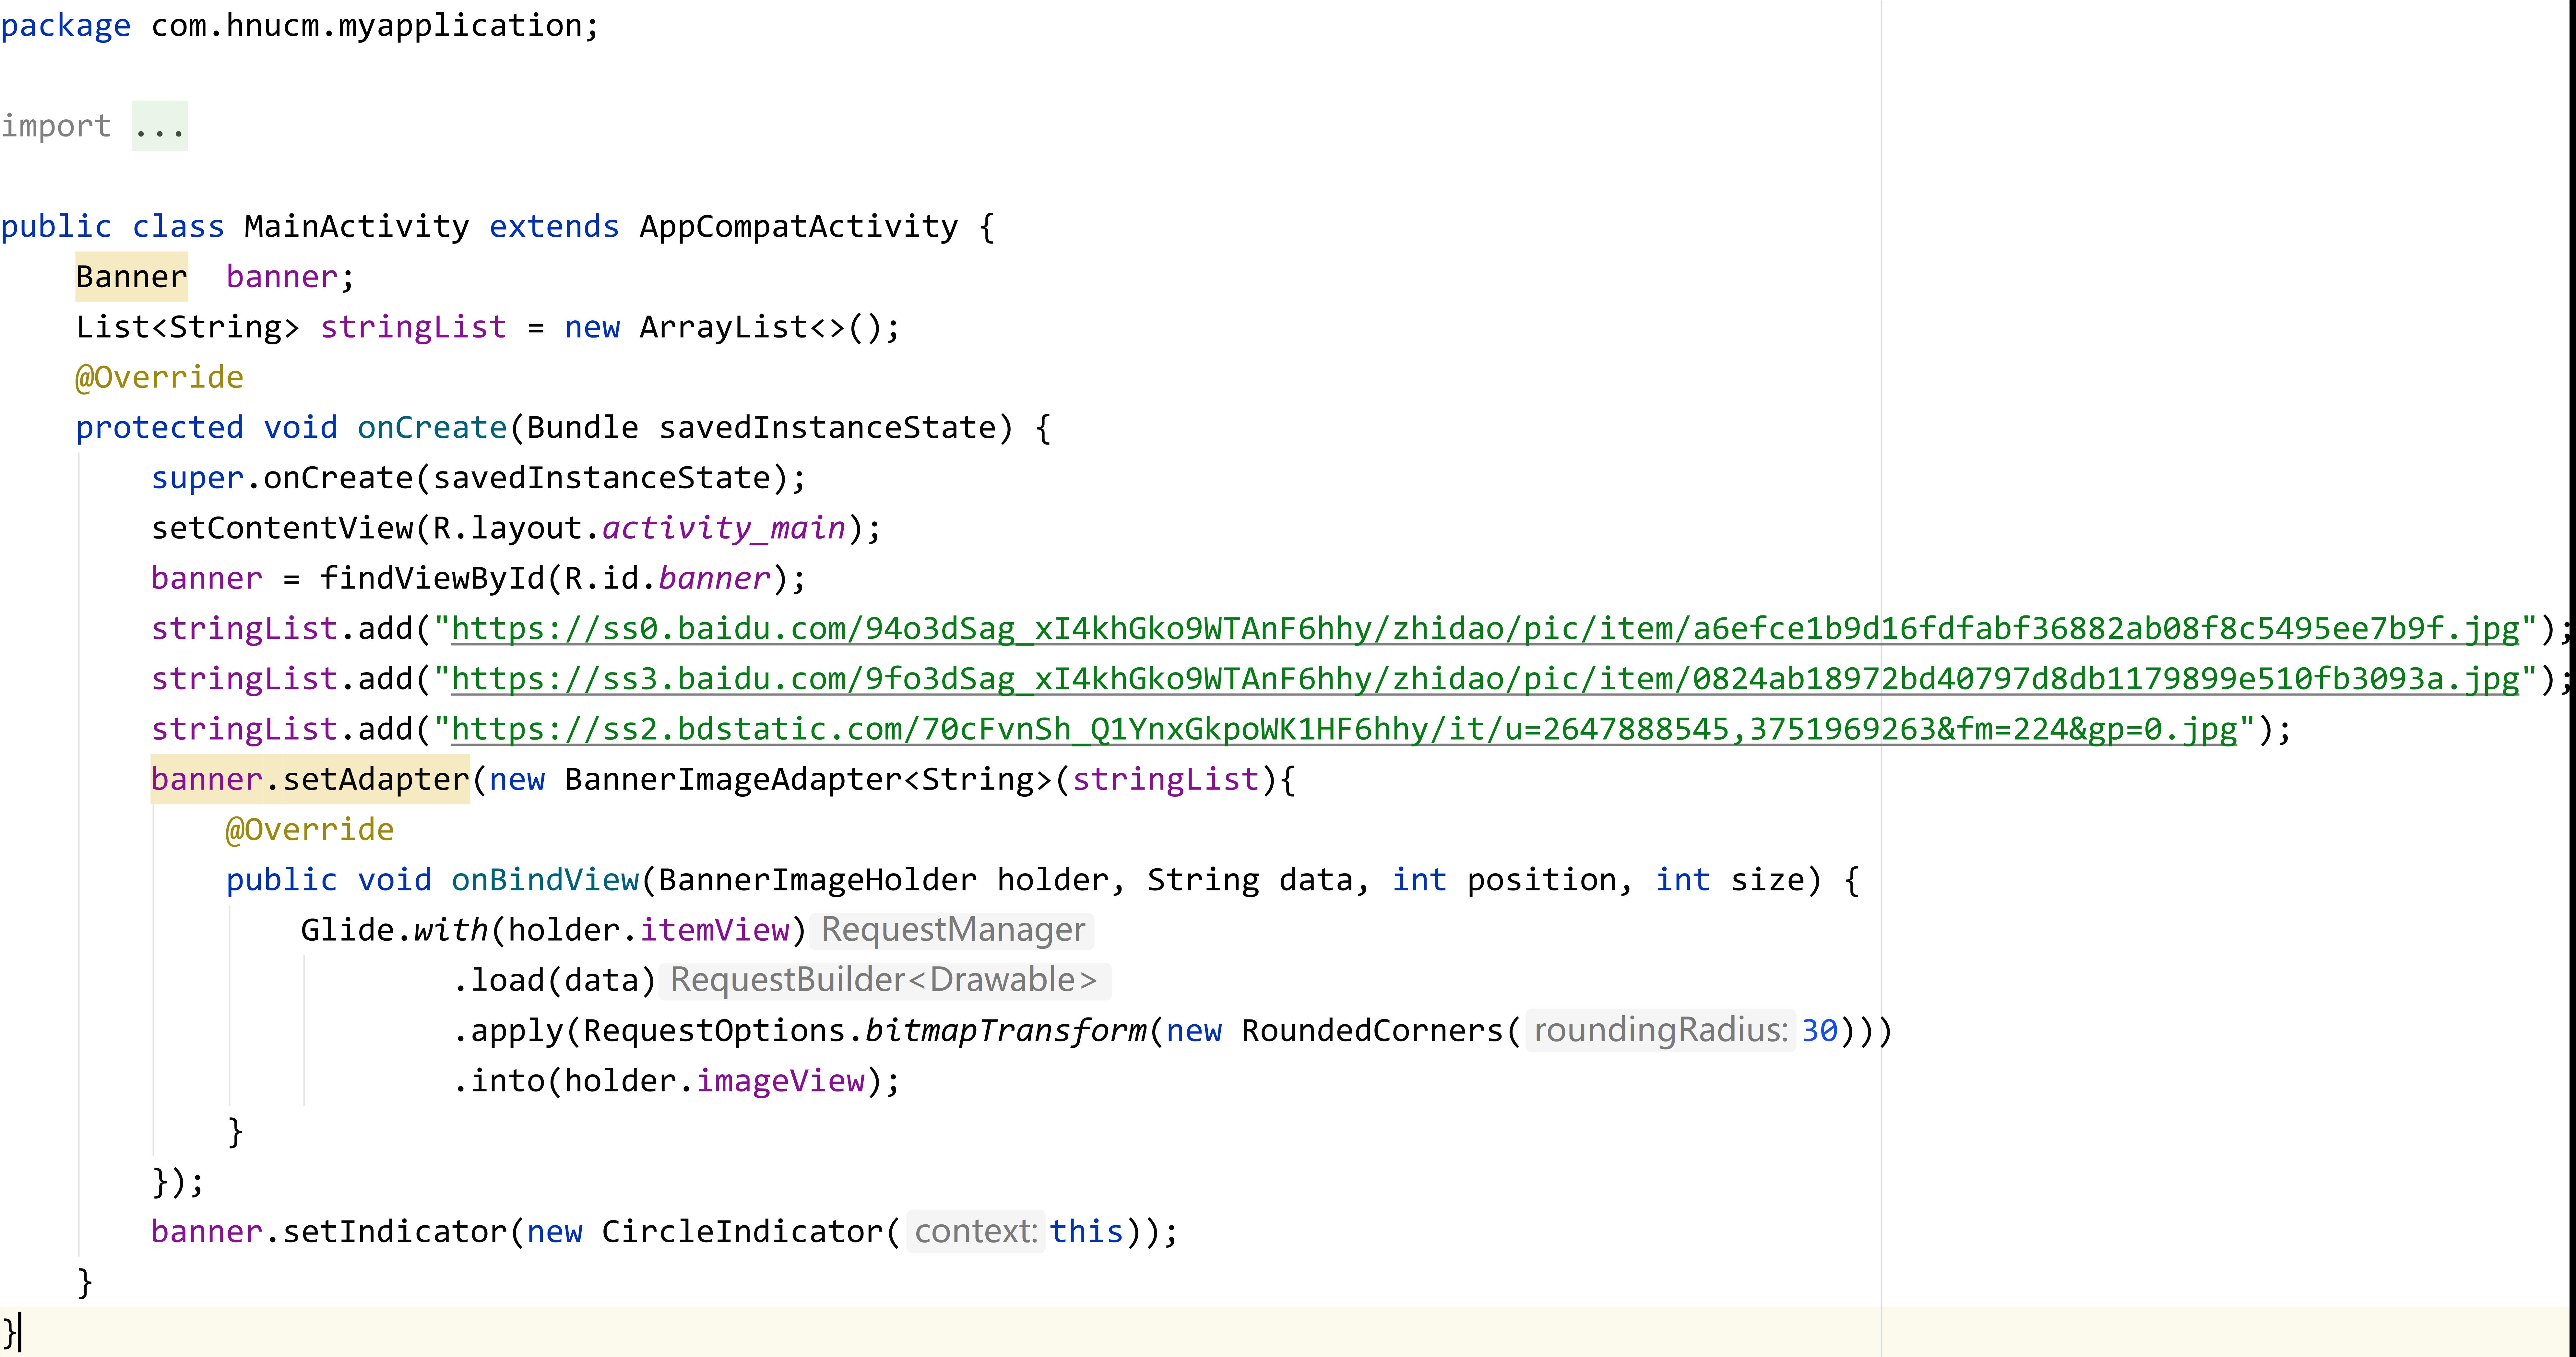
Task: Click the onCreate method name declaration
Action: point(432,428)
